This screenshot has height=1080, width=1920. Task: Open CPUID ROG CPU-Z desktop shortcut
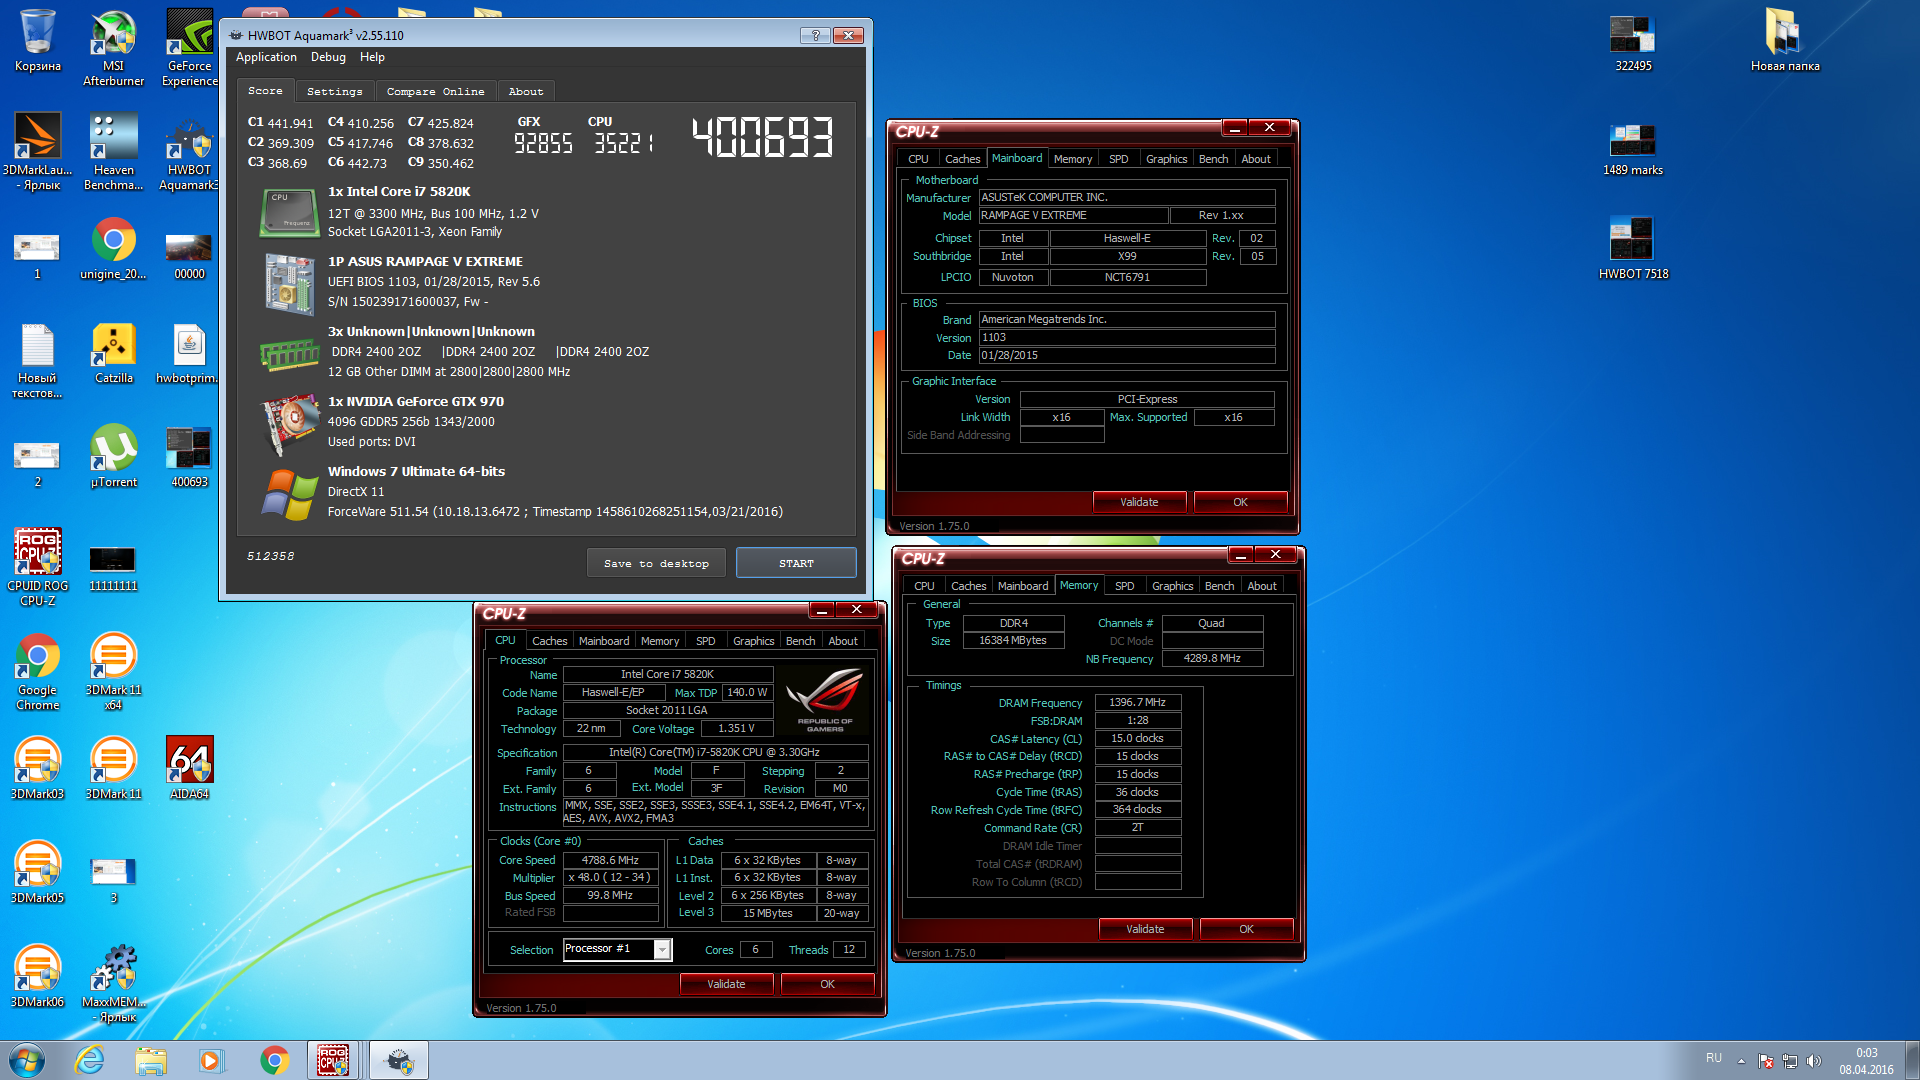[38, 568]
